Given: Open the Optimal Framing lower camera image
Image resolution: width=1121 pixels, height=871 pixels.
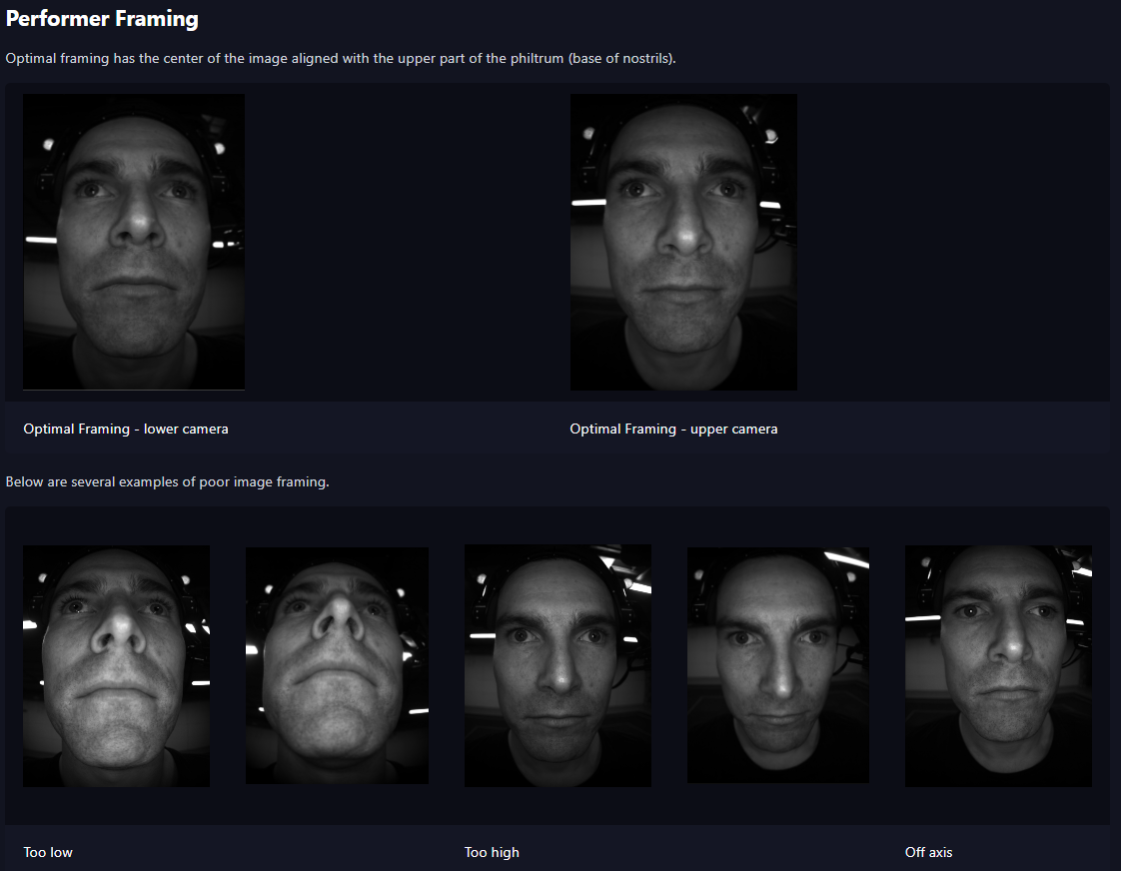Looking at the screenshot, I should tap(134, 242).
